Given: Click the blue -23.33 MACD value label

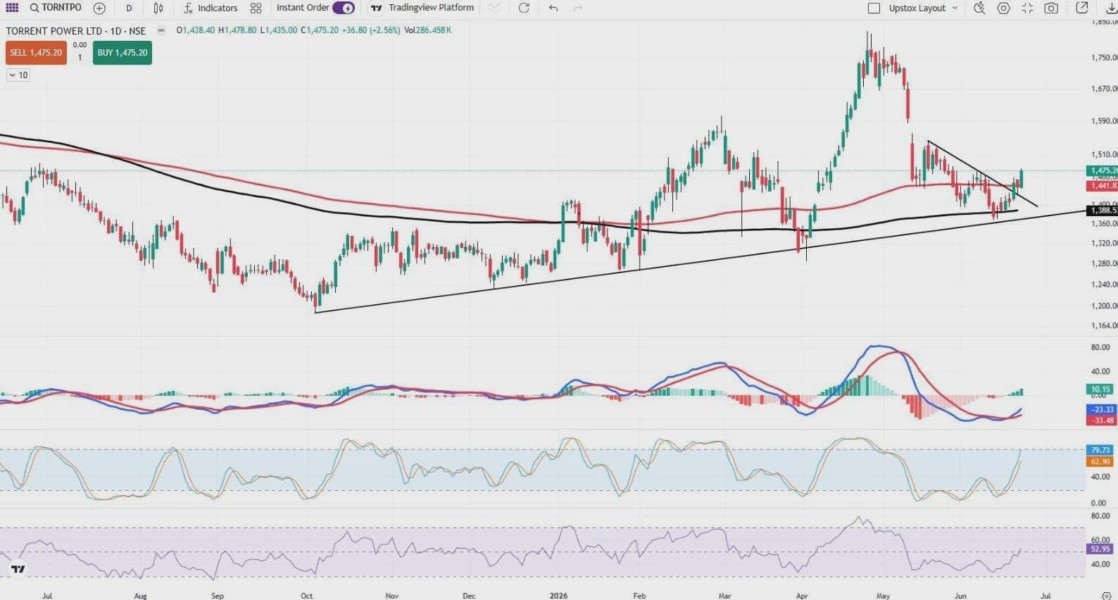Looking at the screenshot, I should pos(1102,410).
